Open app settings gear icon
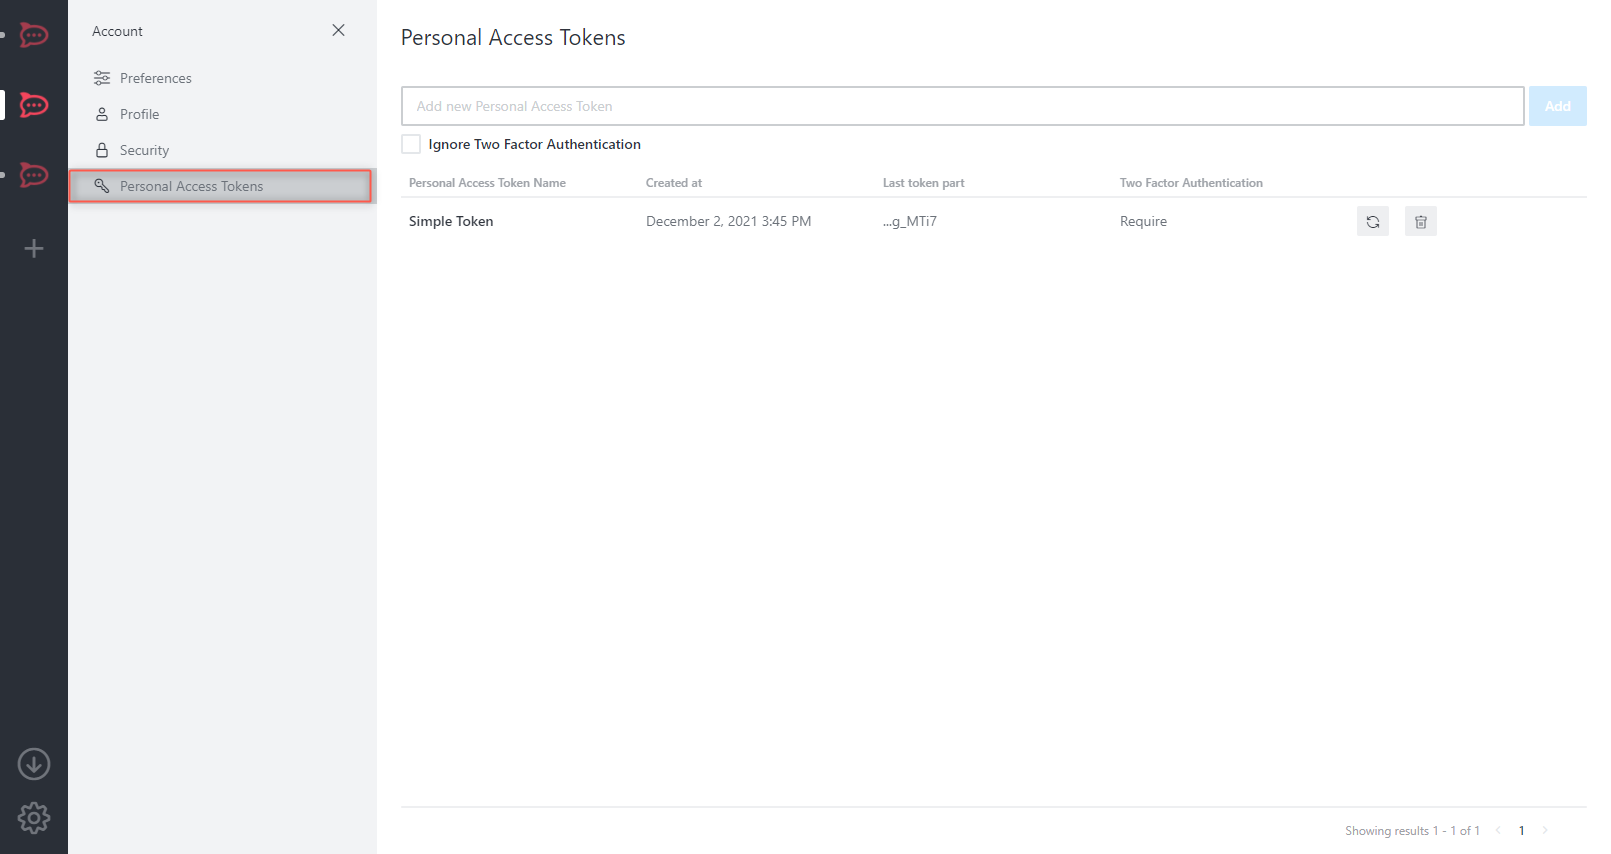Screen dimensions: 1611x854 (x=34, y=818)
